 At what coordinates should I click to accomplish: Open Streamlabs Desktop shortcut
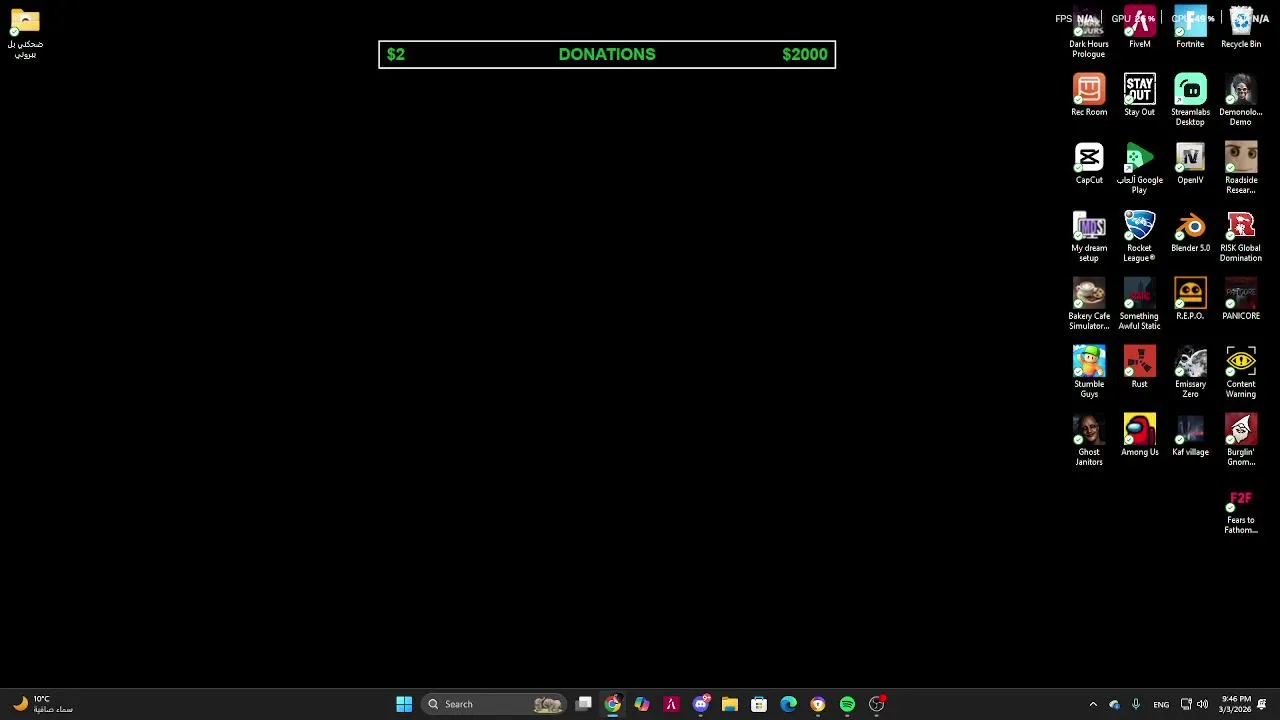point(1190,100)
